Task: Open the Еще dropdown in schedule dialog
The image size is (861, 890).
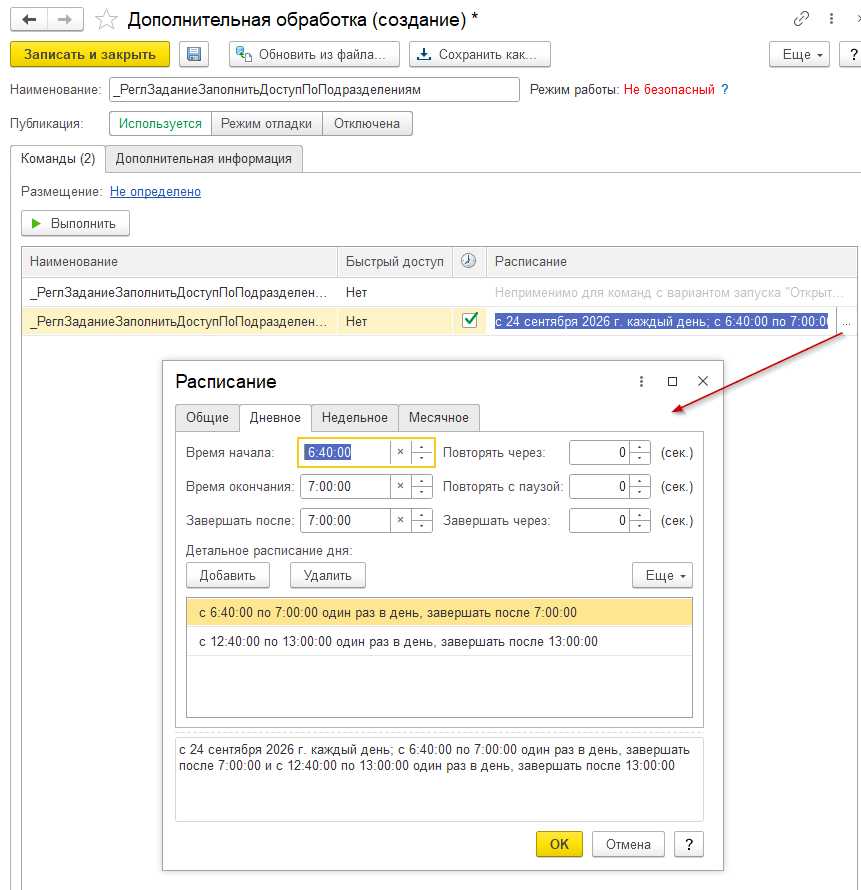Action: coord(662,576)
